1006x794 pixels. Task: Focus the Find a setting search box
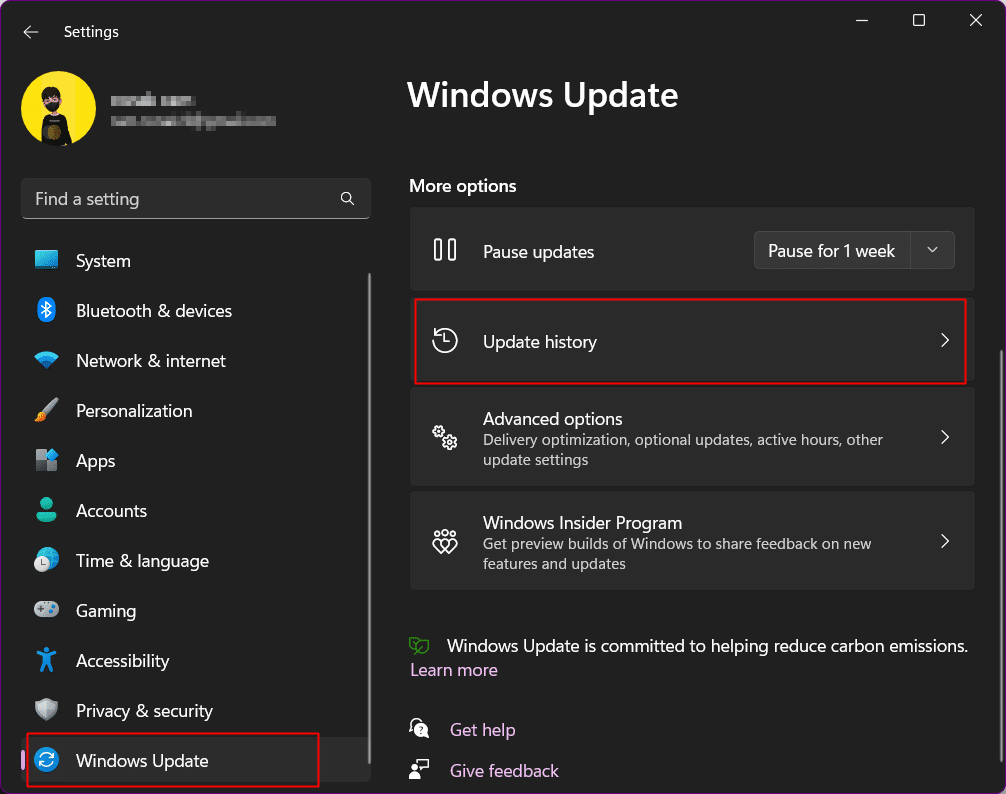click(196, 199)
